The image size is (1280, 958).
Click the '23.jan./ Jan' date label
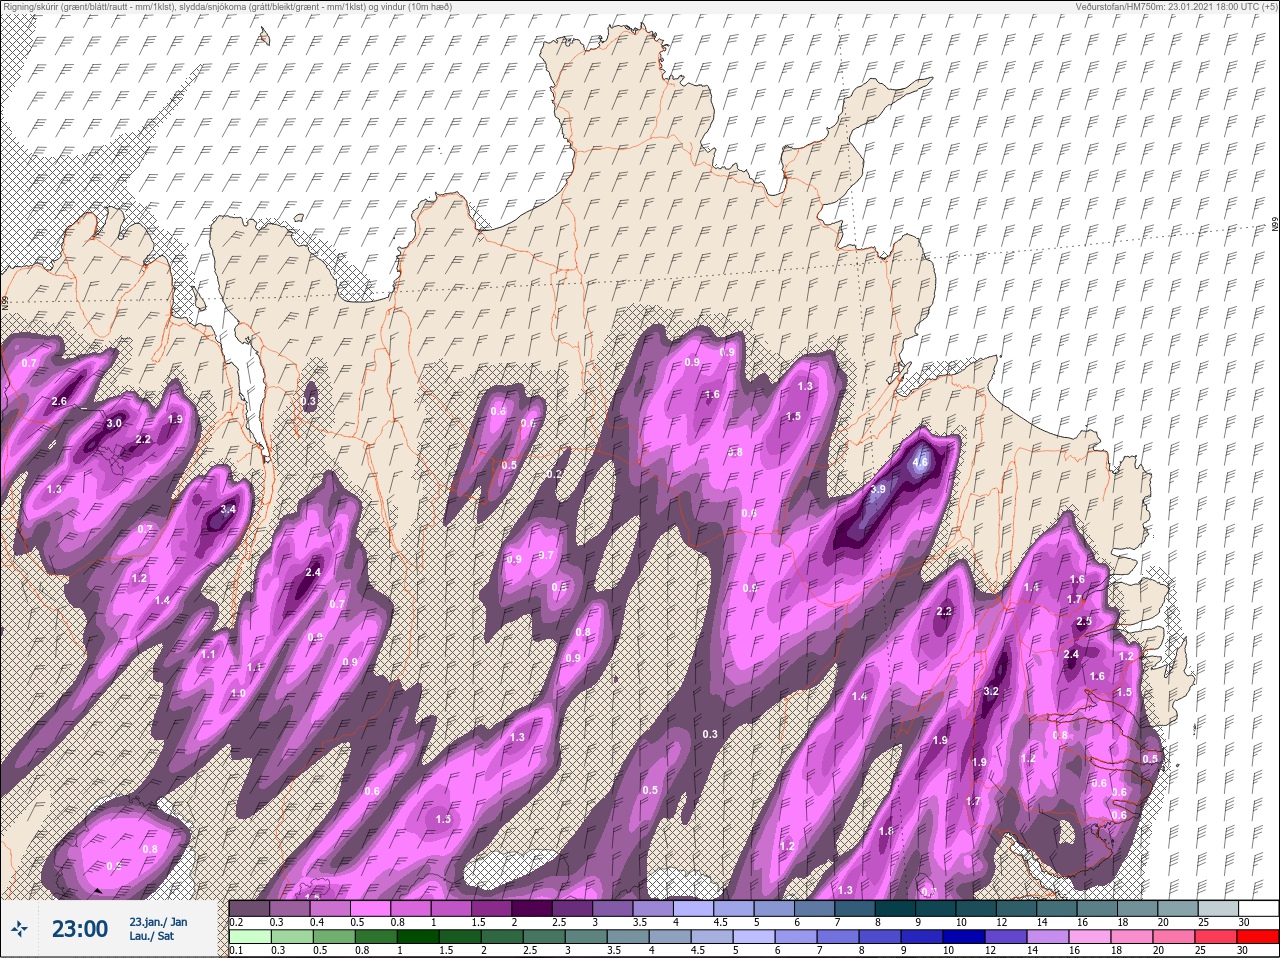158,921
